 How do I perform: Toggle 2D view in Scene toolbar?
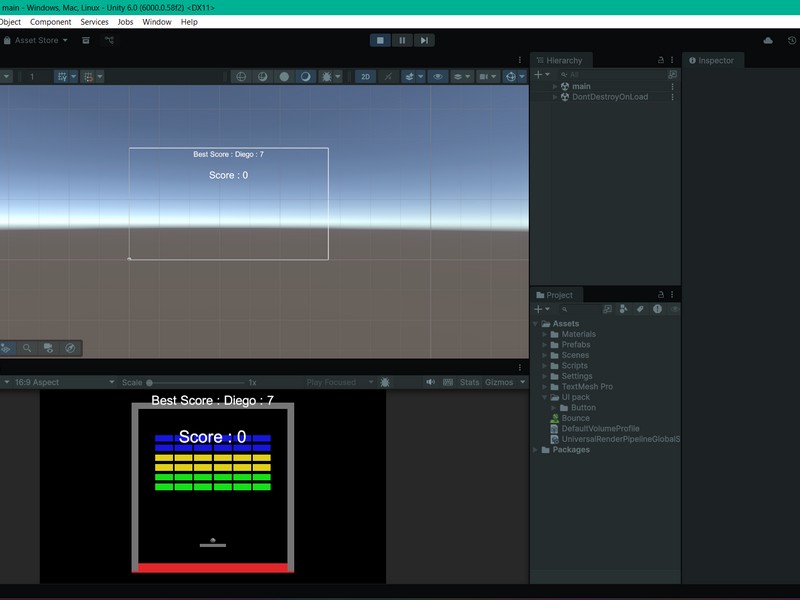[x=366, y=77]
